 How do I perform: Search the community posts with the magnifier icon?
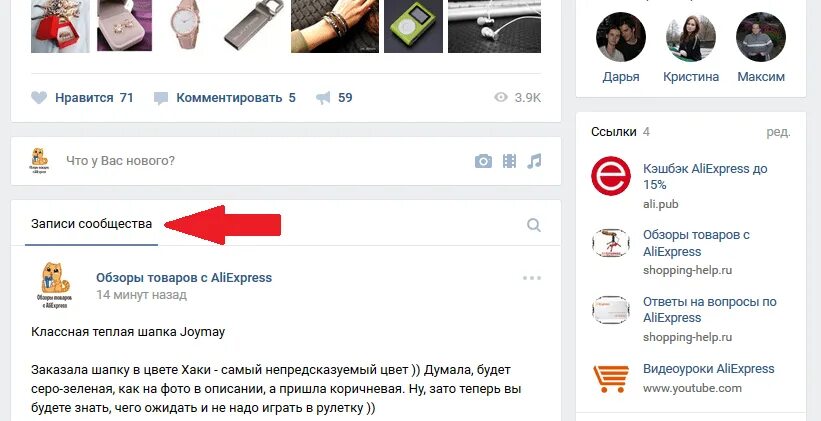point(534,225)
